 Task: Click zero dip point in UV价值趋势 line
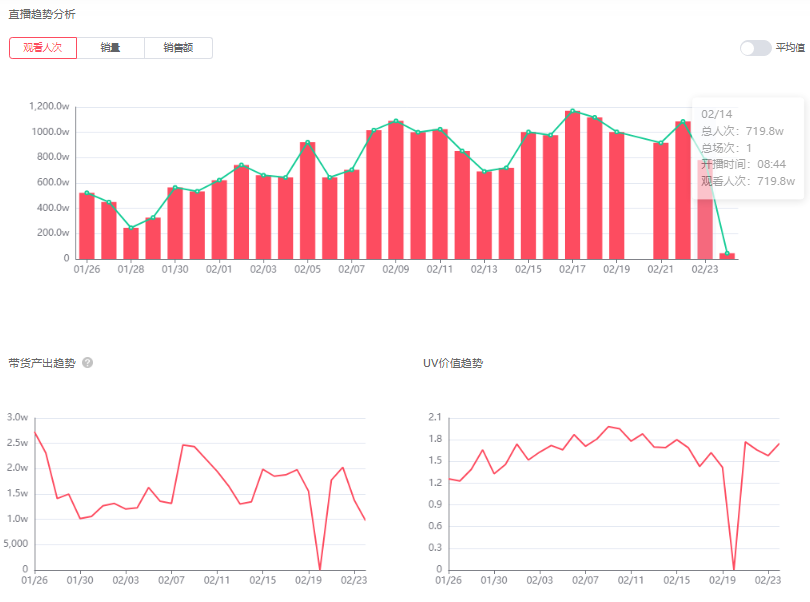click(x=734, y=569)
